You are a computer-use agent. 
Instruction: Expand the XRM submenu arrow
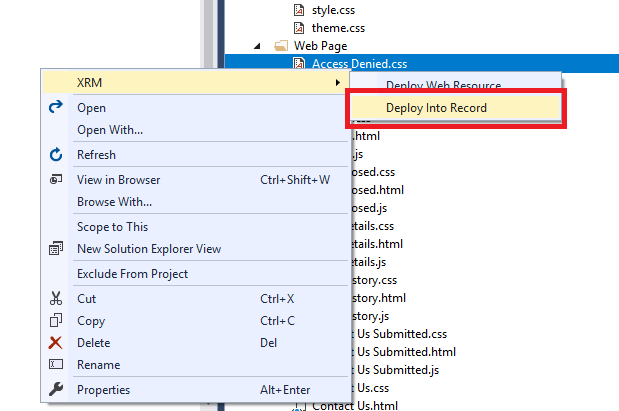coord(338,82)
